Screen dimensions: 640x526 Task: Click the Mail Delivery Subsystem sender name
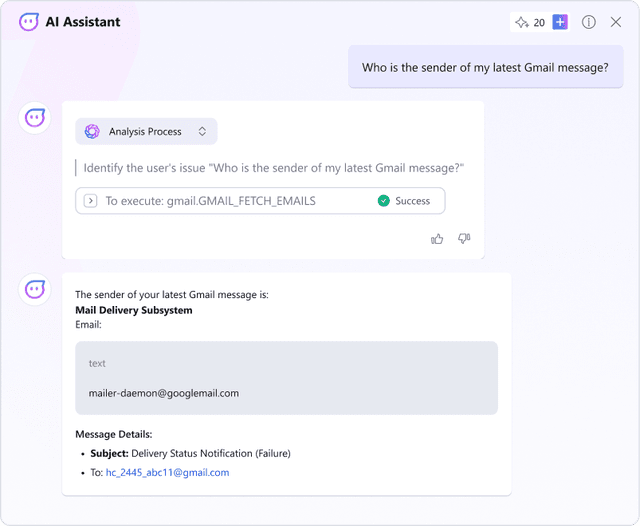134,310
